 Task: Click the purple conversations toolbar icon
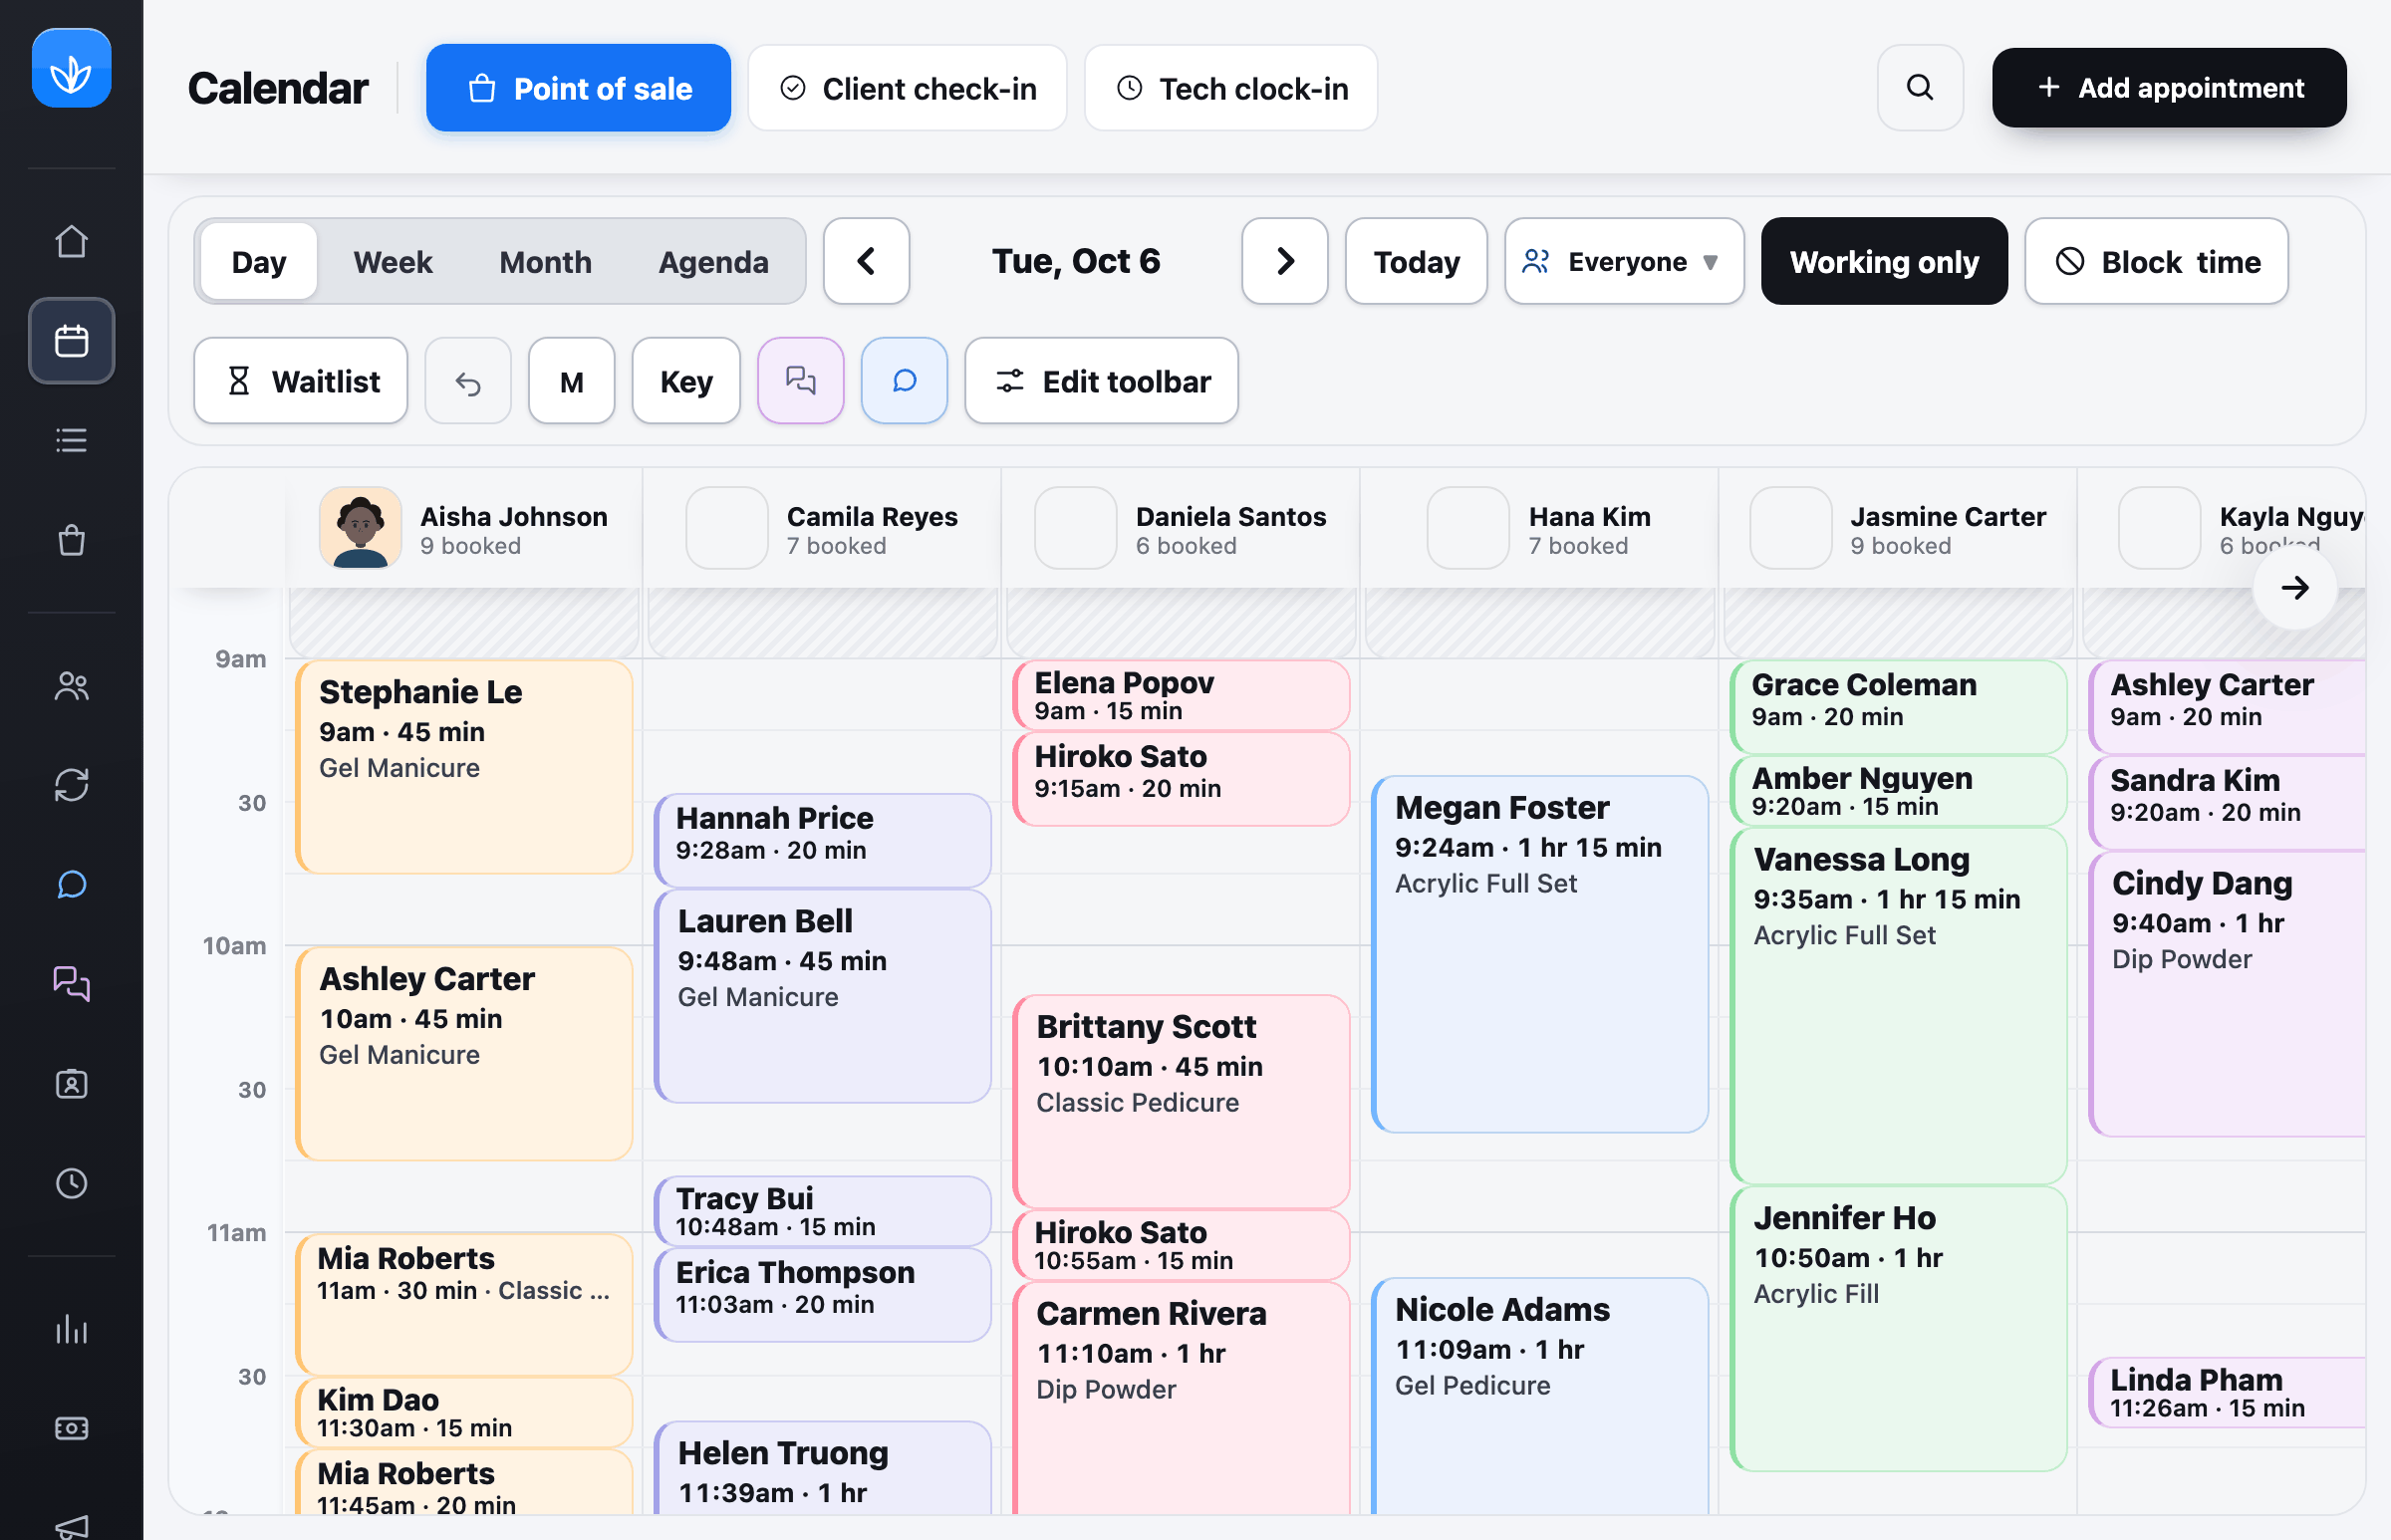[800, 381]
